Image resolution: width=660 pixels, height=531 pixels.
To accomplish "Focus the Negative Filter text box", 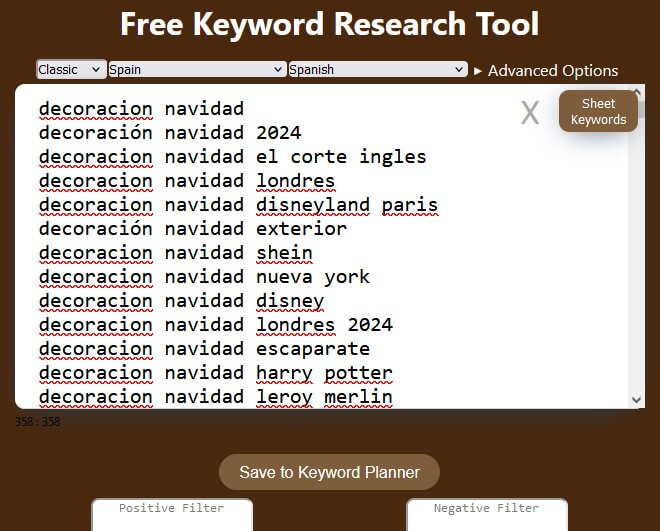I will (x=486, y=519).
